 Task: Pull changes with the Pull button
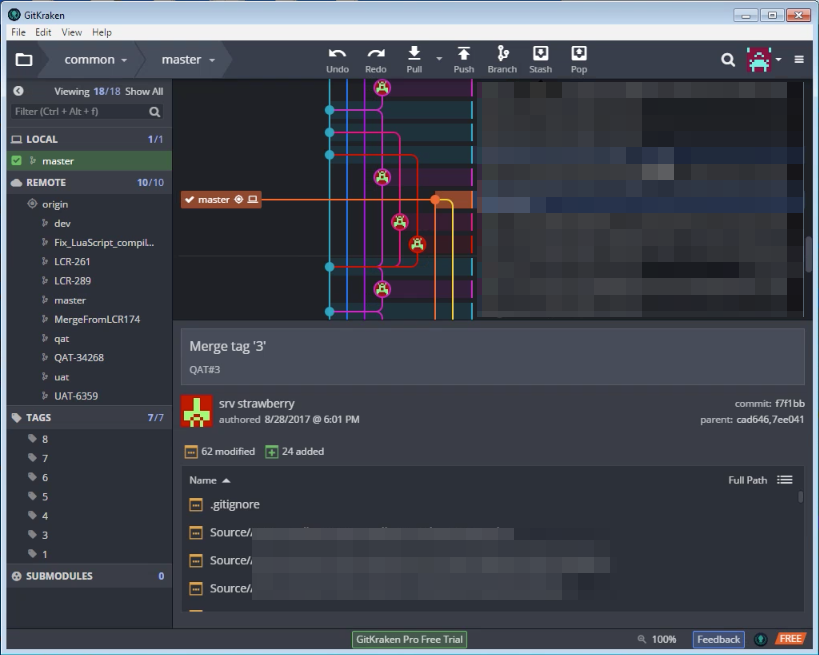(x=414, y=61)
